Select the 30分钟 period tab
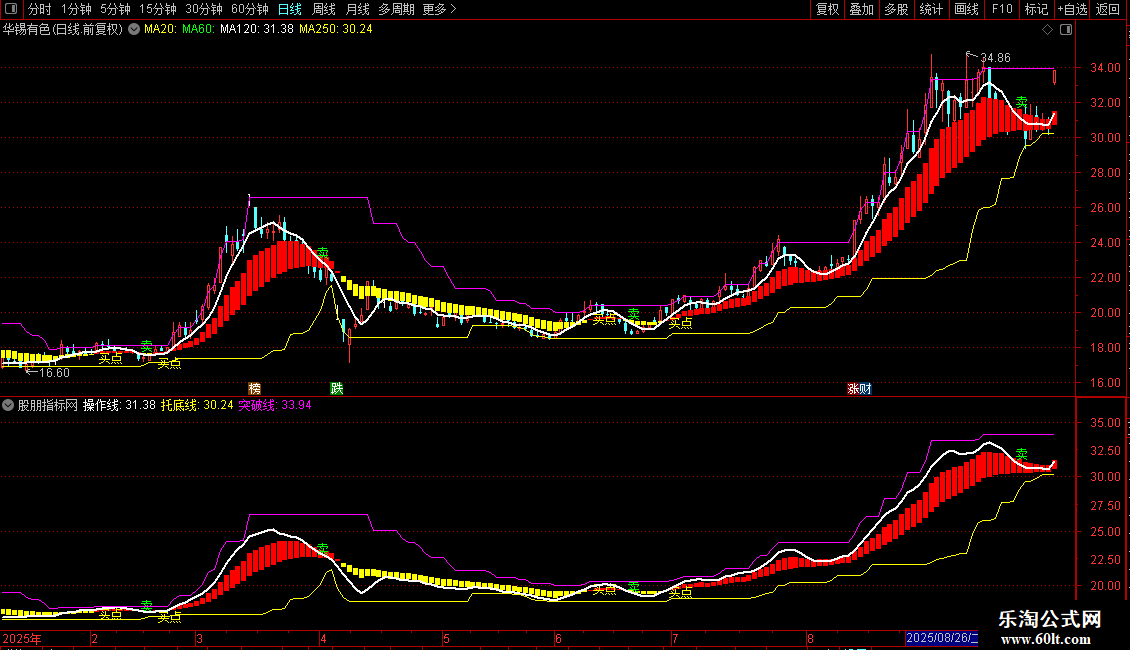1130x650 pixels. coord(204,9)
